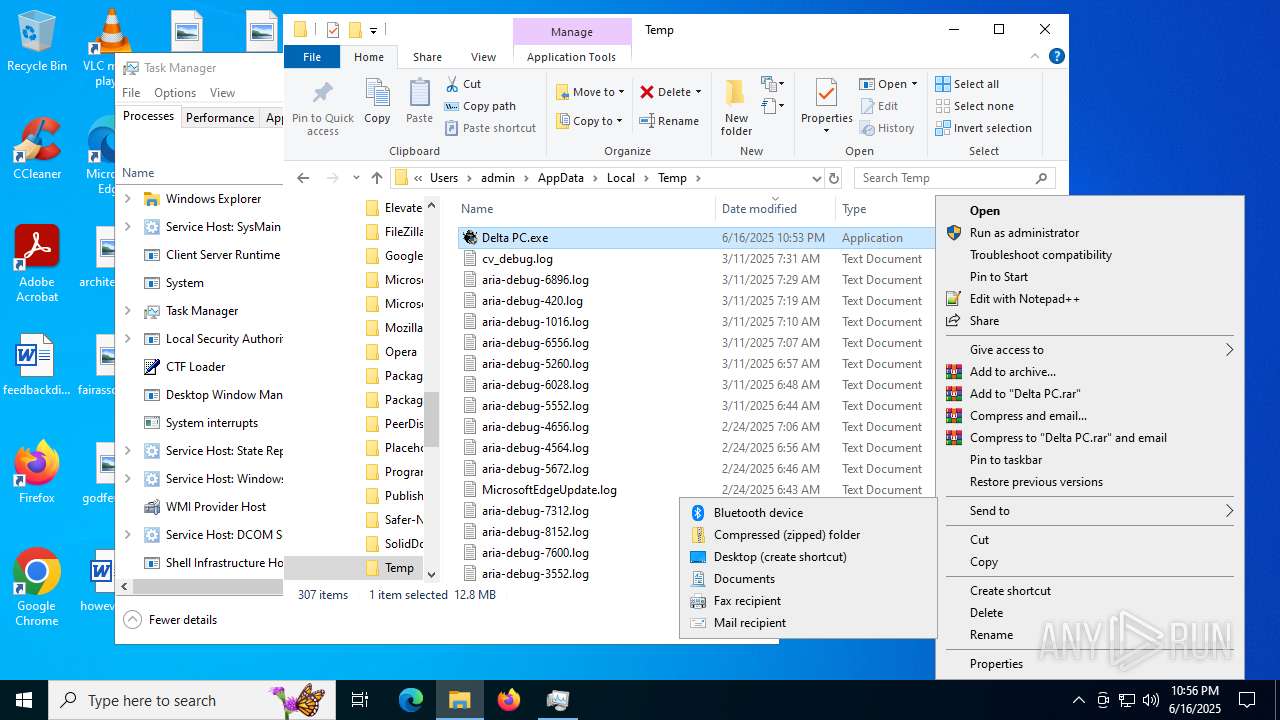This screenshot has height=720, width=1280.
Task: Click the Paste icon in the ribbon
Action: [x=419, y=94]
